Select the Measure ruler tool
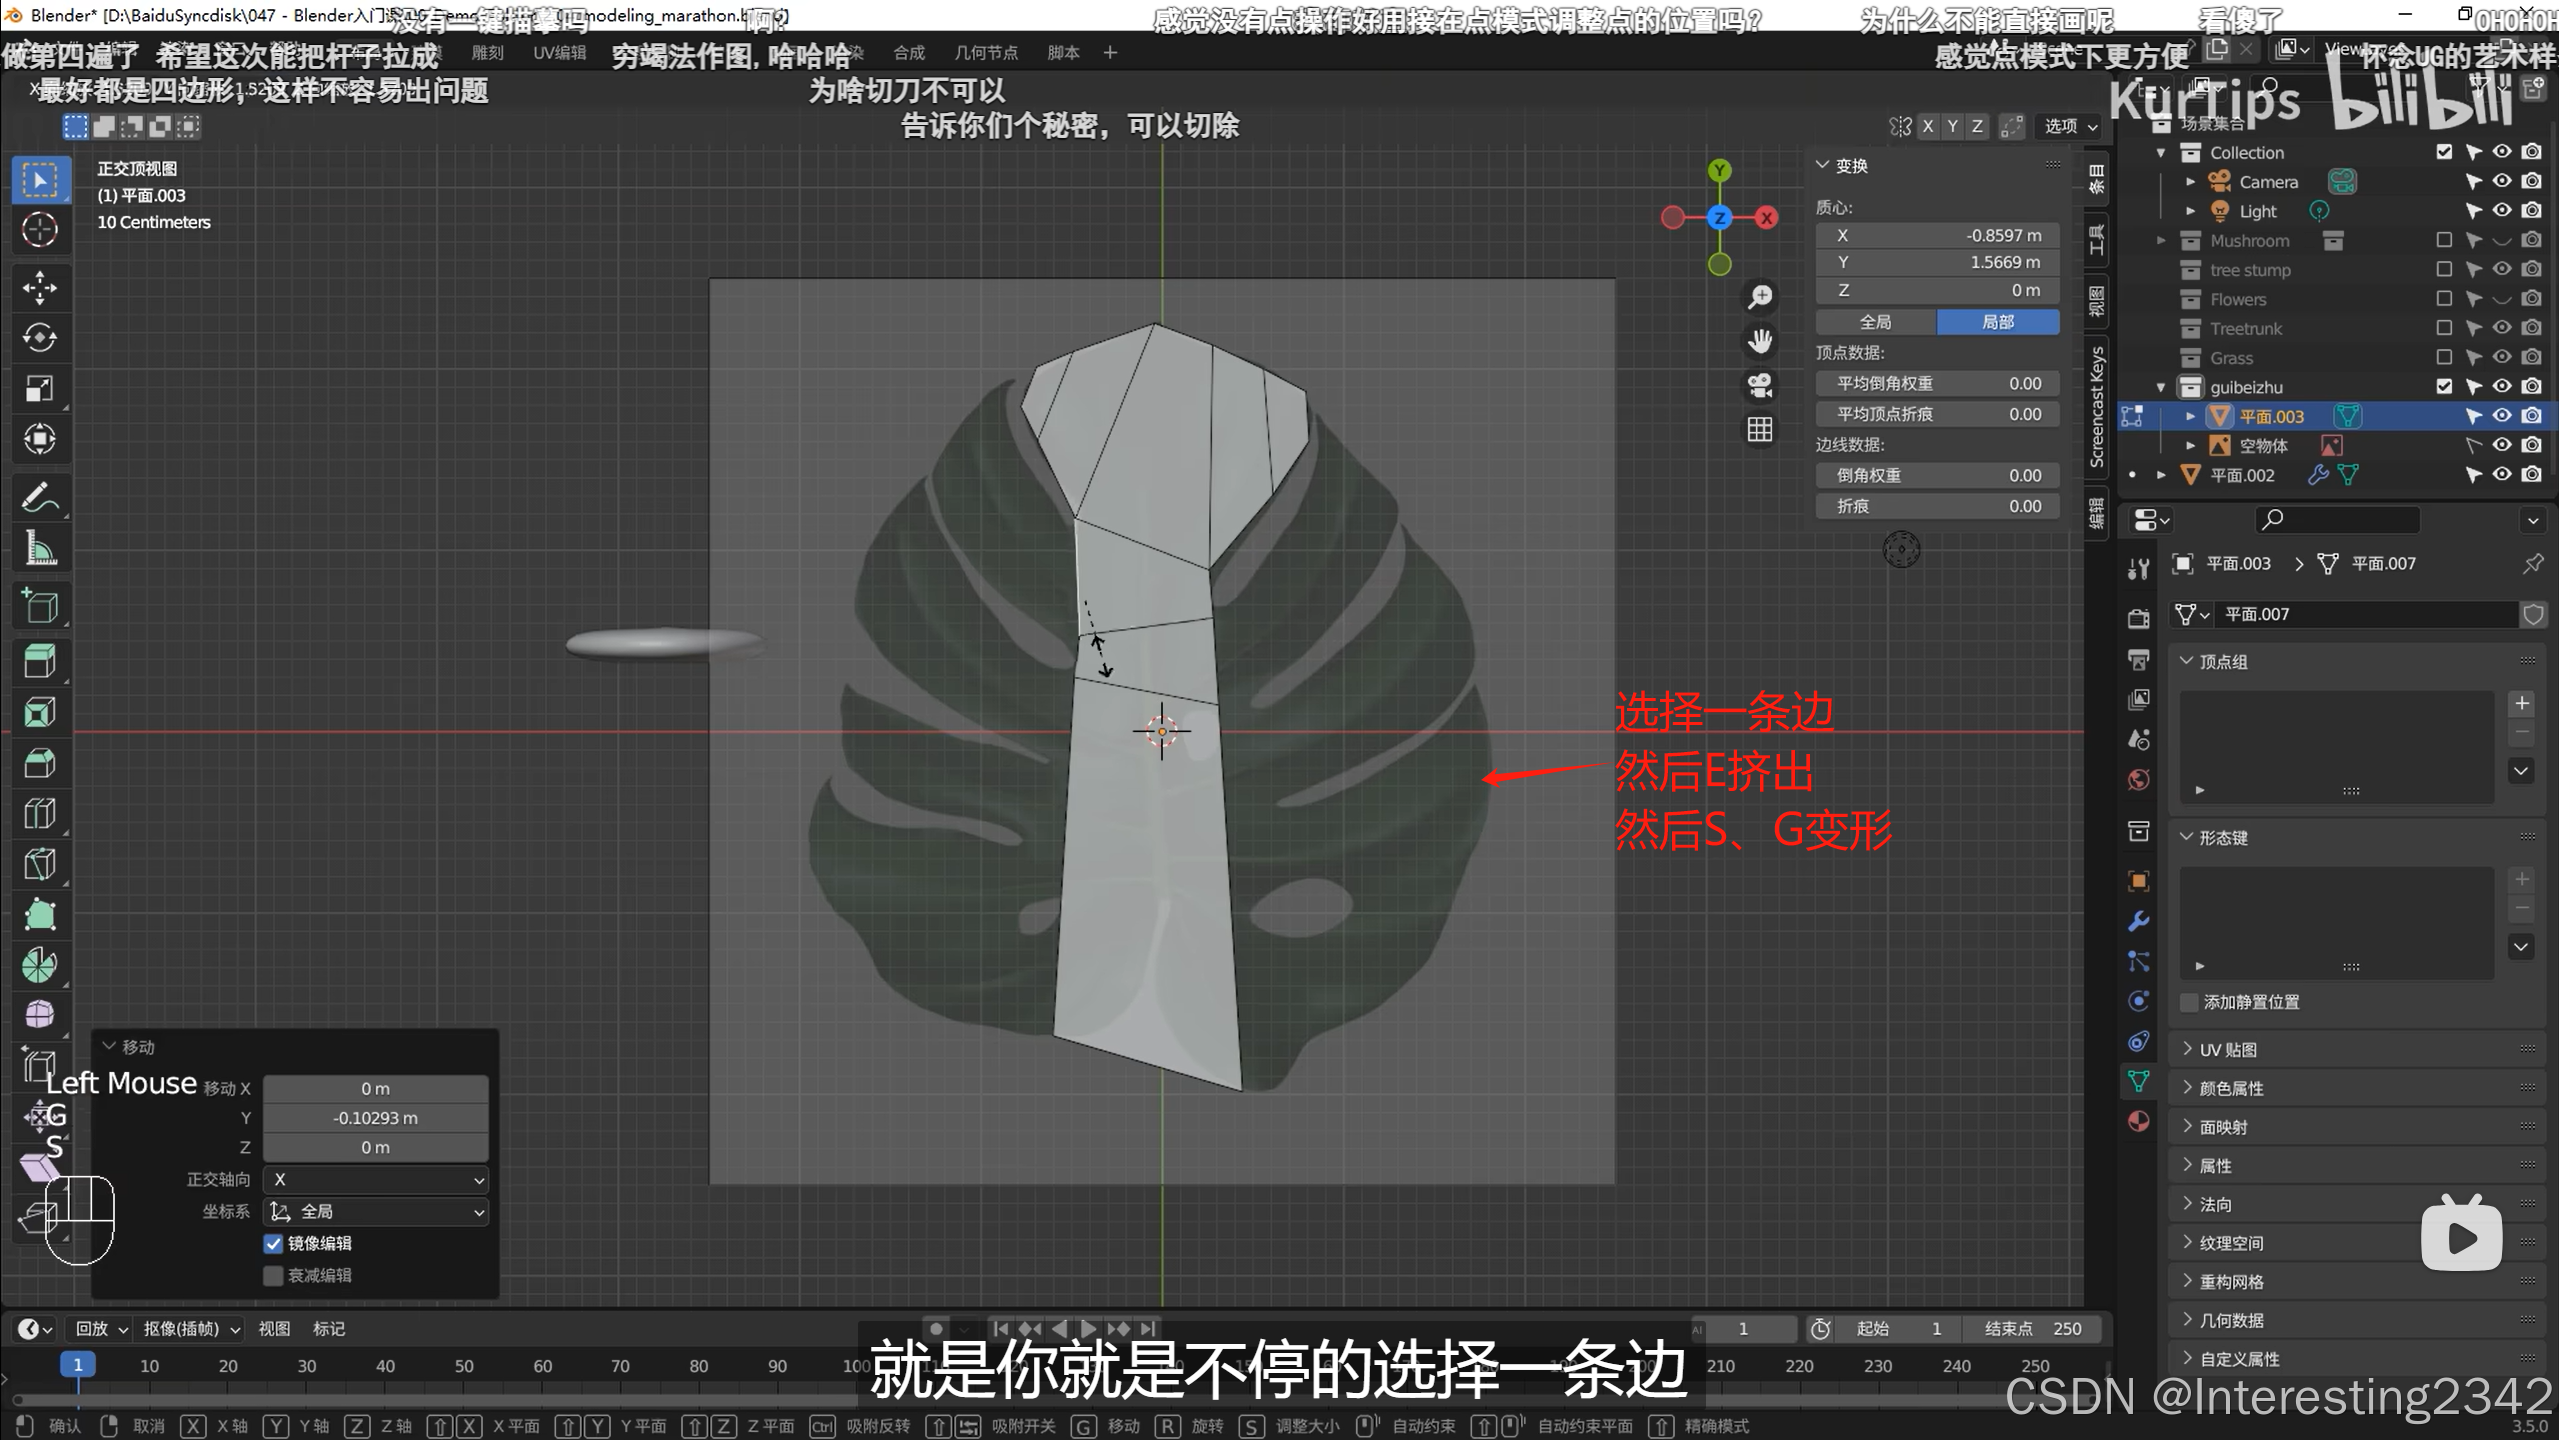 point(40,548)
